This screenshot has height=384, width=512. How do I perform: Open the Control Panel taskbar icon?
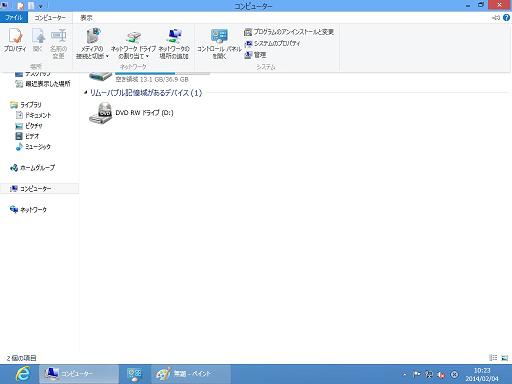tap(135, 374)
